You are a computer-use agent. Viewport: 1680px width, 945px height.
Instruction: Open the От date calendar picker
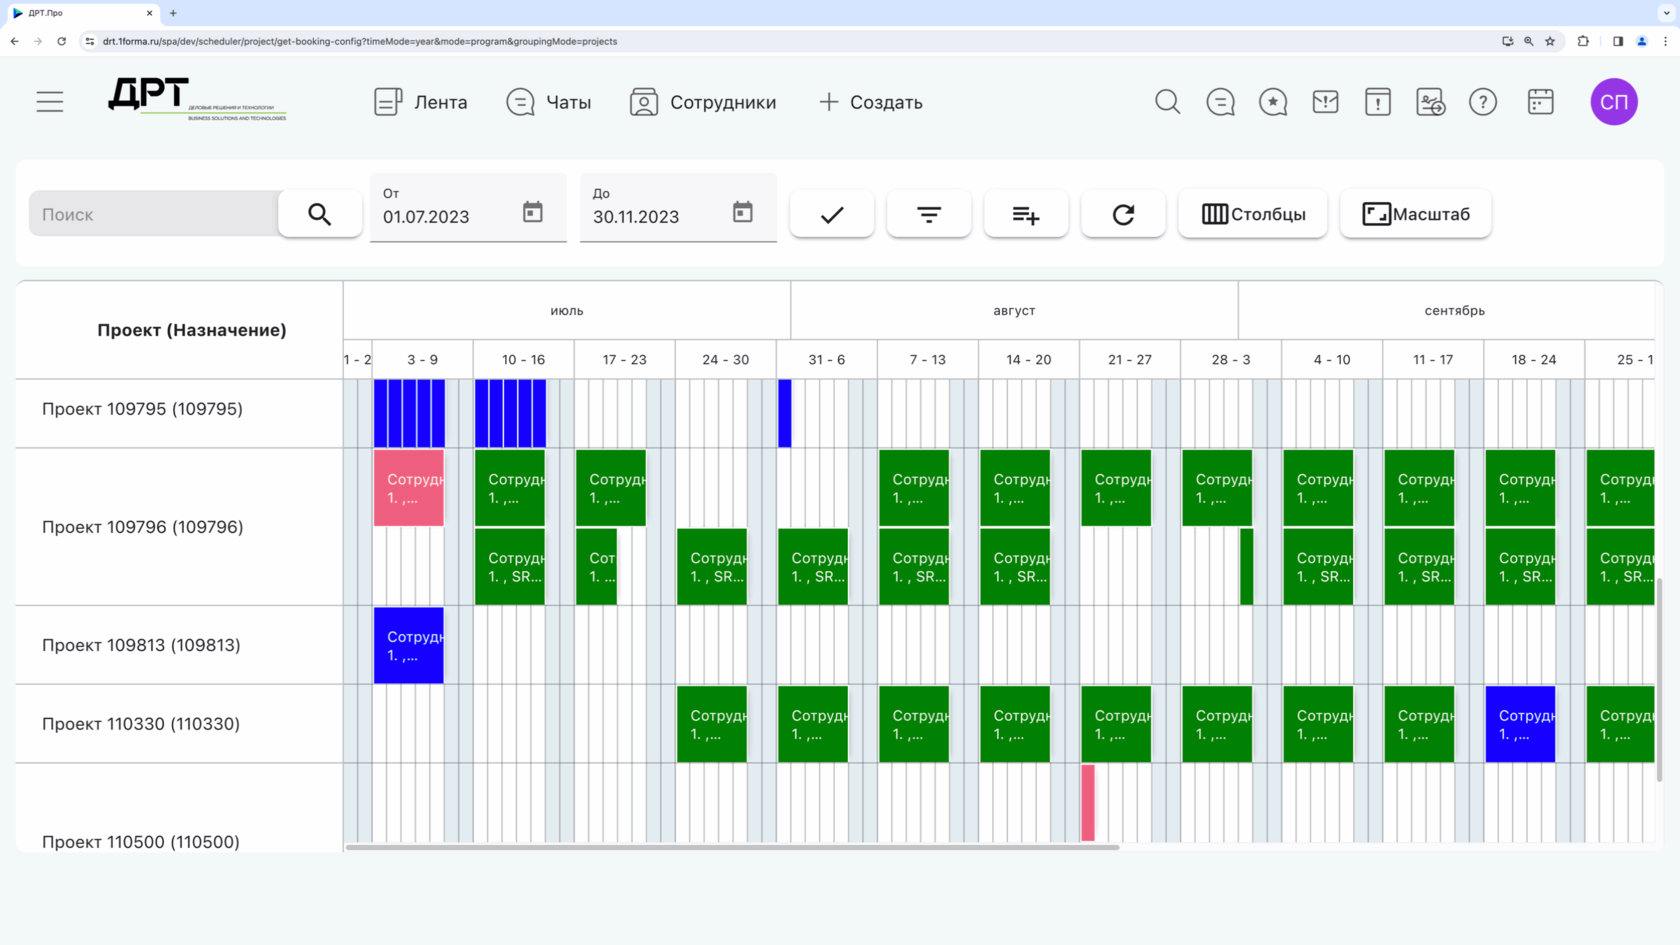tap(533, 212)
